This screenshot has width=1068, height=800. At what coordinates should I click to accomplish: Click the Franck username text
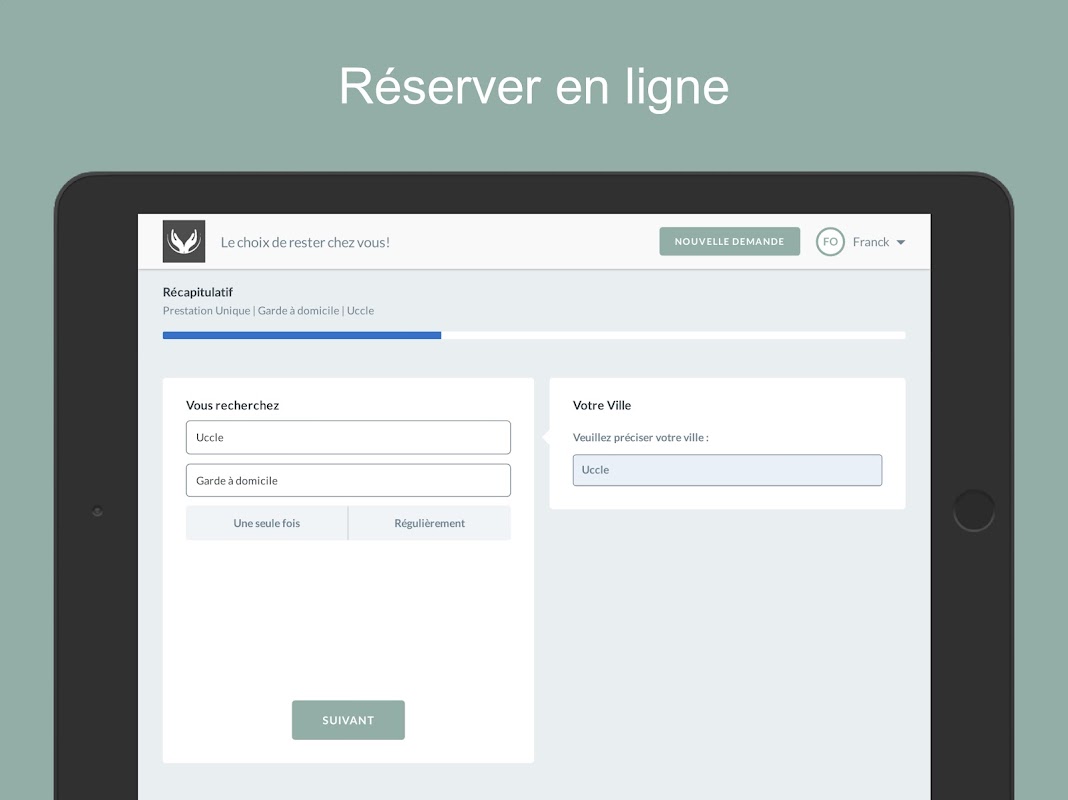[x=871, y=242]
